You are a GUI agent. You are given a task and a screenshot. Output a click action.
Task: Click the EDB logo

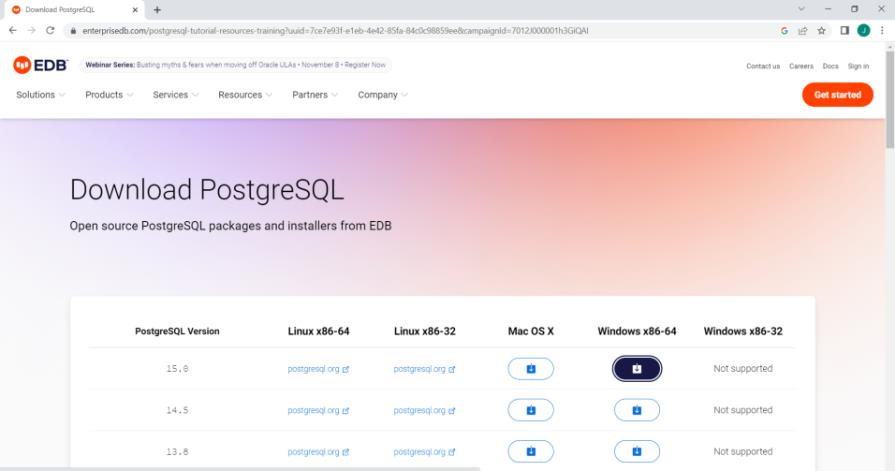click(41, 65)
